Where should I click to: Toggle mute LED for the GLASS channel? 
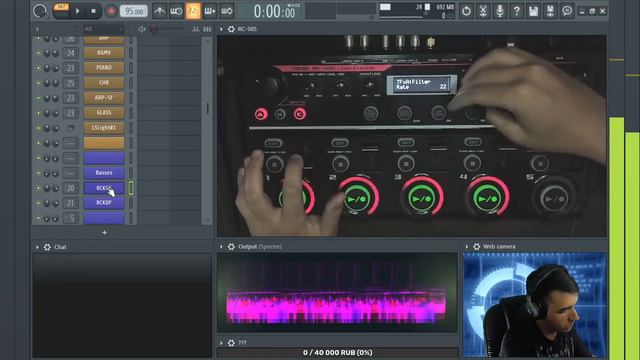tap(38, 113)
